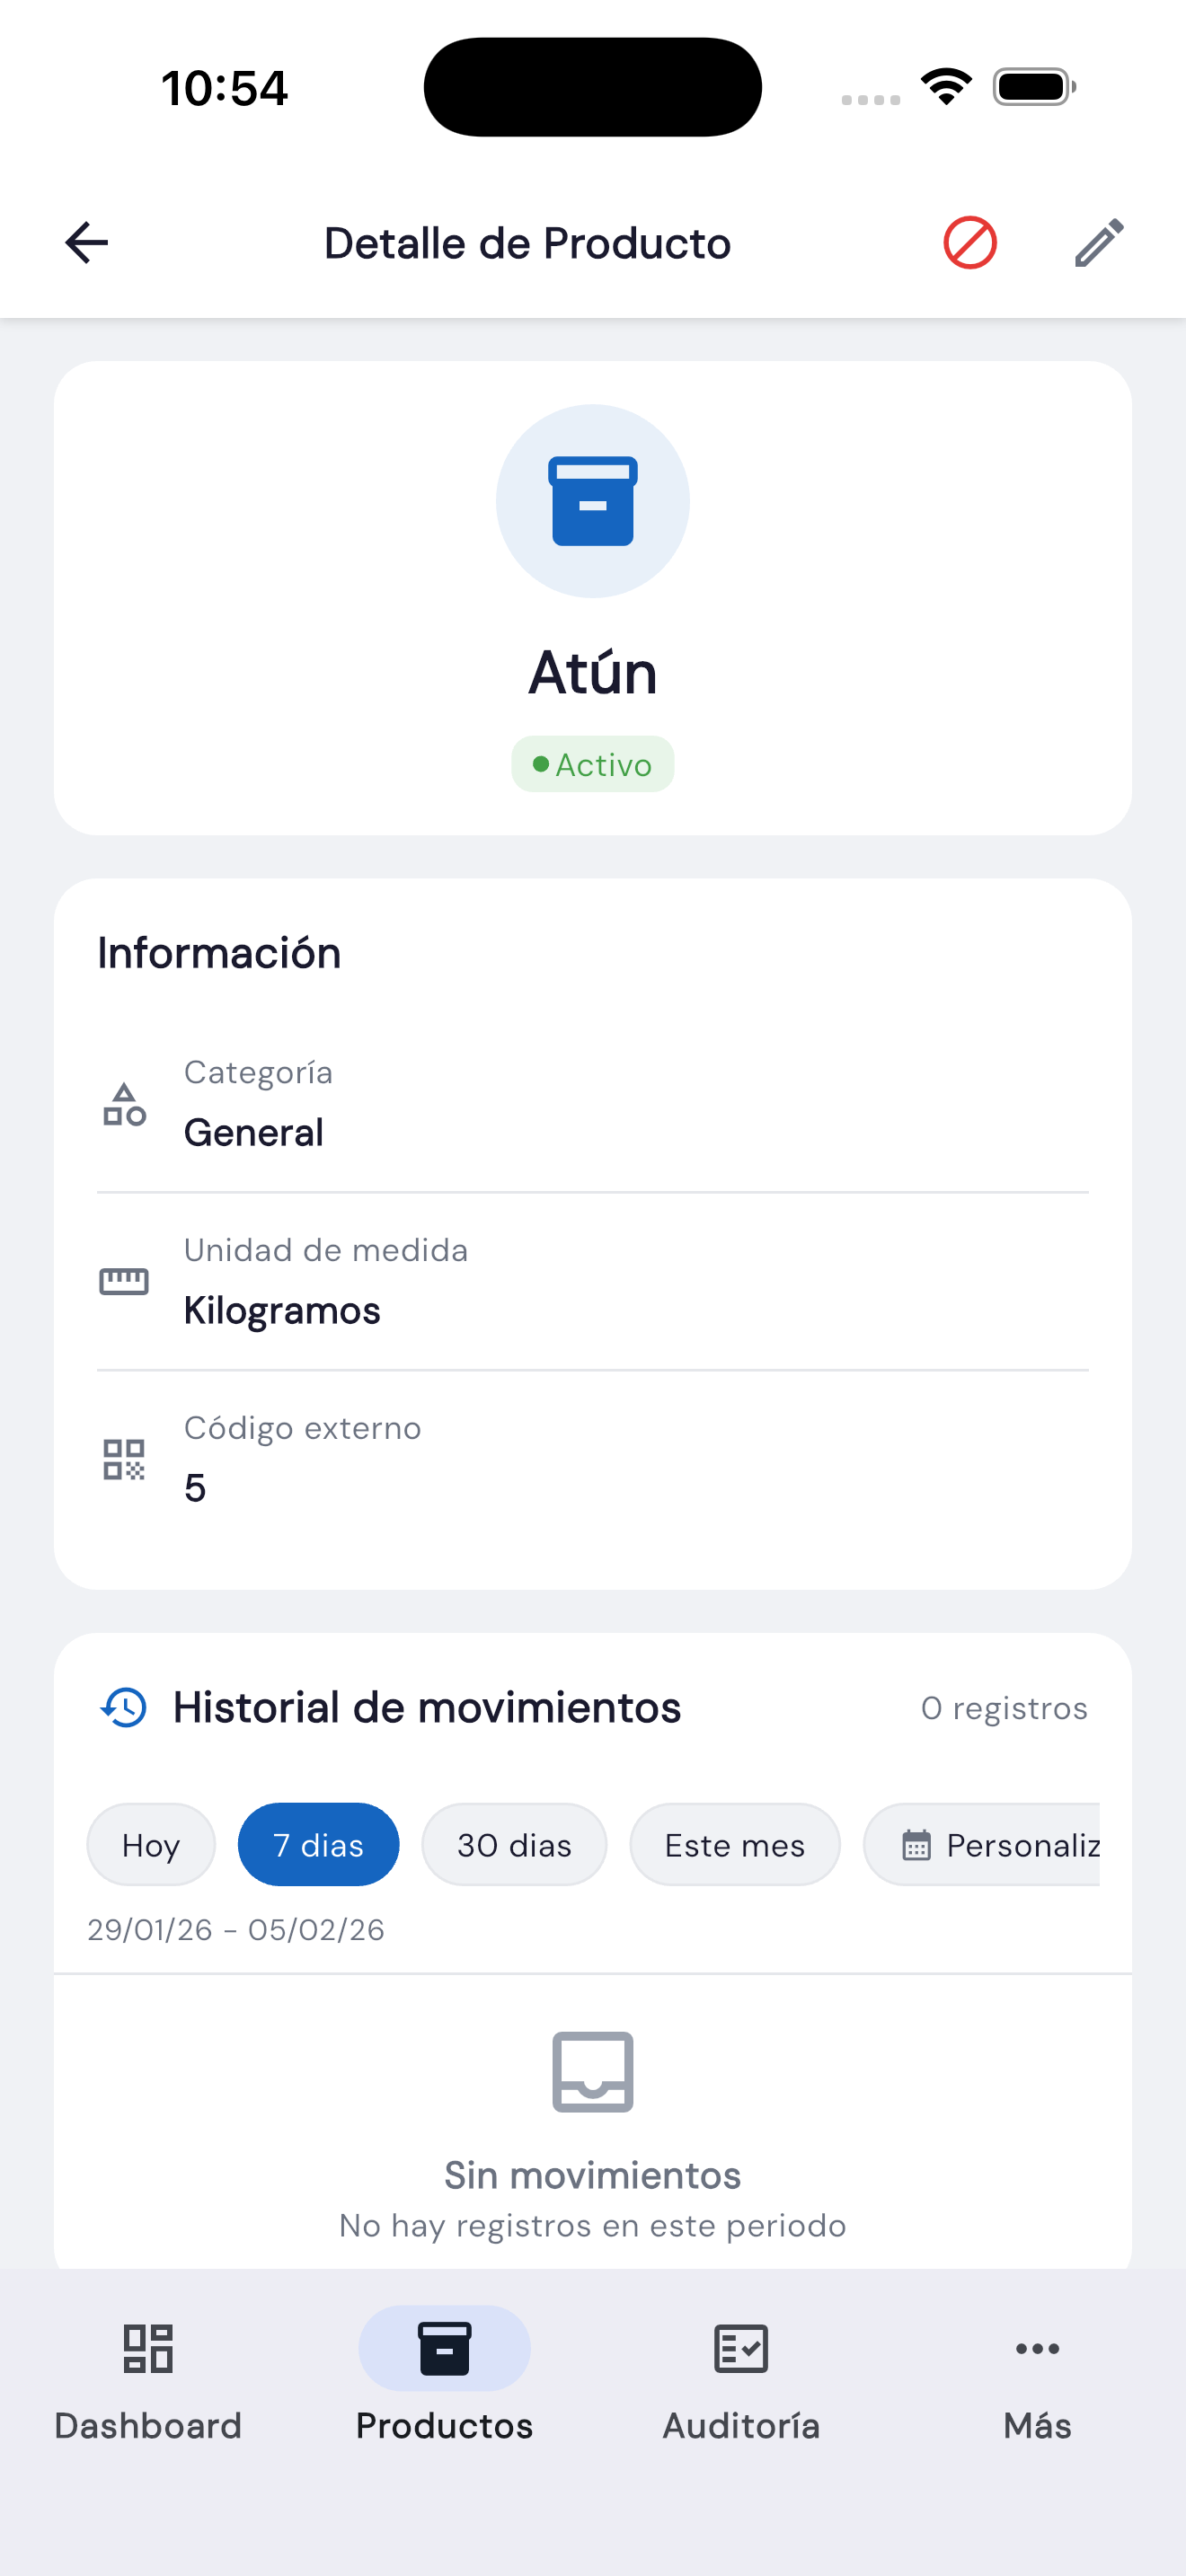Tap the empty inbox tray icon
Image resolution: width=1186 pixels, height=2576 pixels.
pyautogui.click(x=593, y=2071)
